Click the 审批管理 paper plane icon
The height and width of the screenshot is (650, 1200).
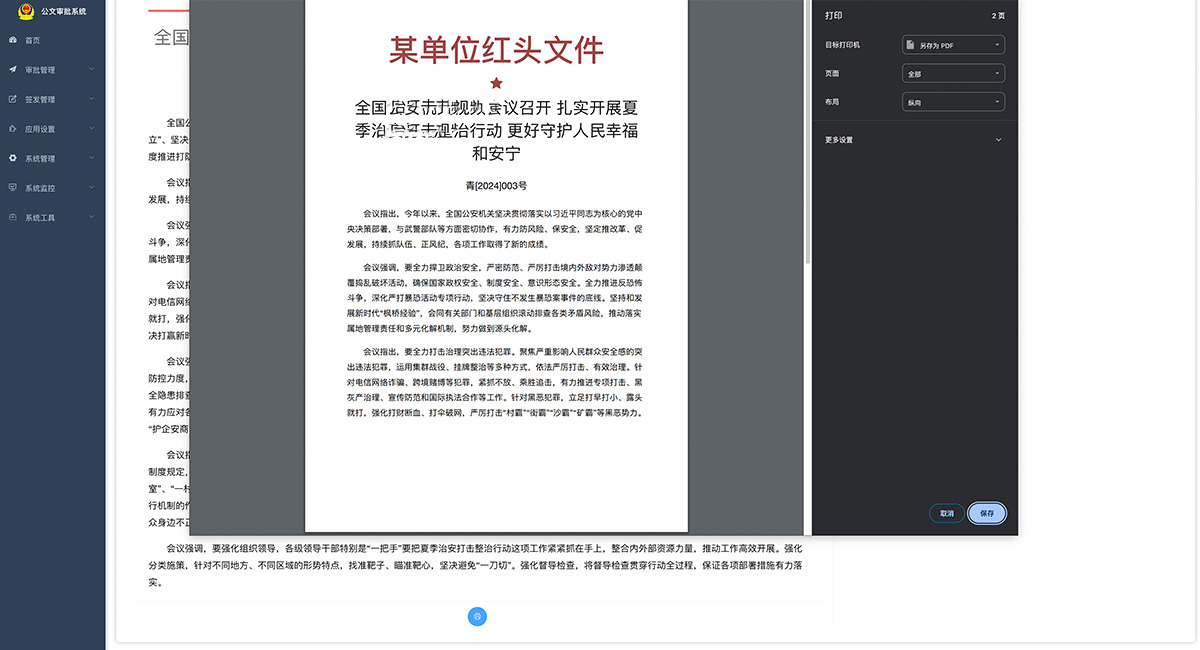pos(13,70)
